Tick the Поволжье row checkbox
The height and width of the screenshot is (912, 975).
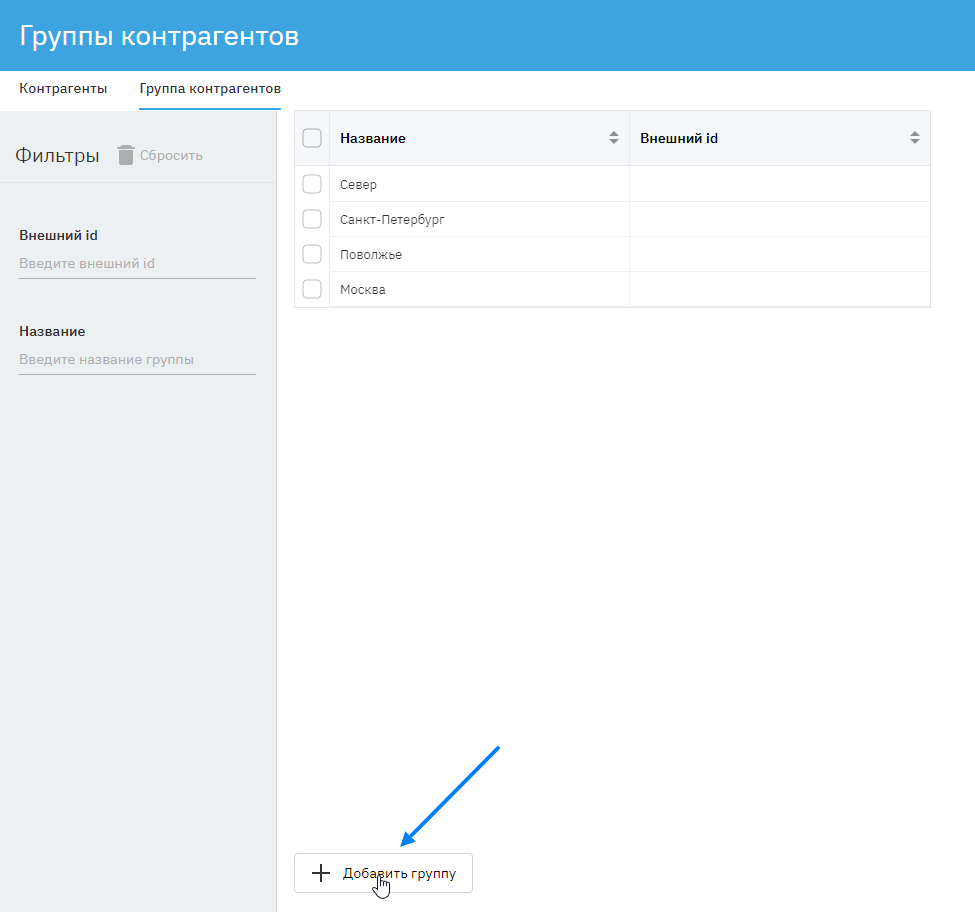pyautogui.click(x=312, y=254)
